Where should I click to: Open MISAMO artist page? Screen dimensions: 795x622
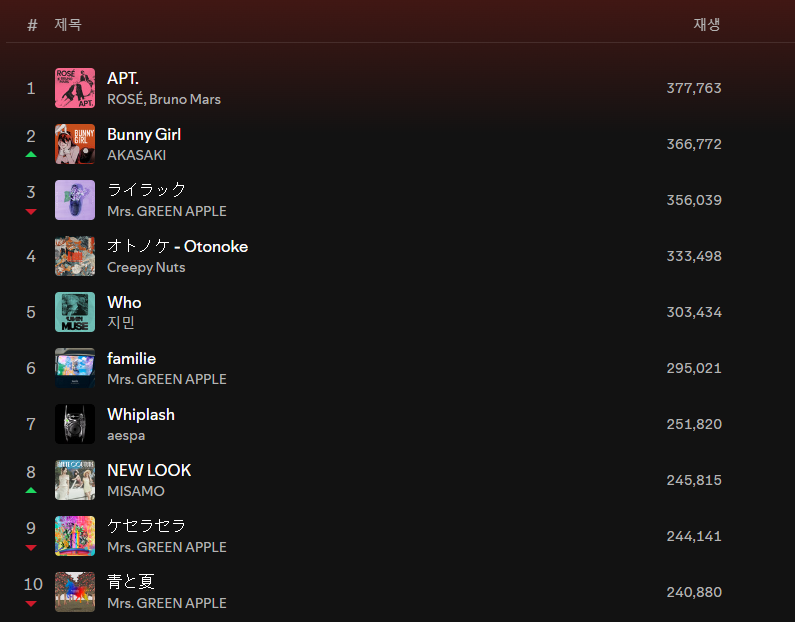136,491
